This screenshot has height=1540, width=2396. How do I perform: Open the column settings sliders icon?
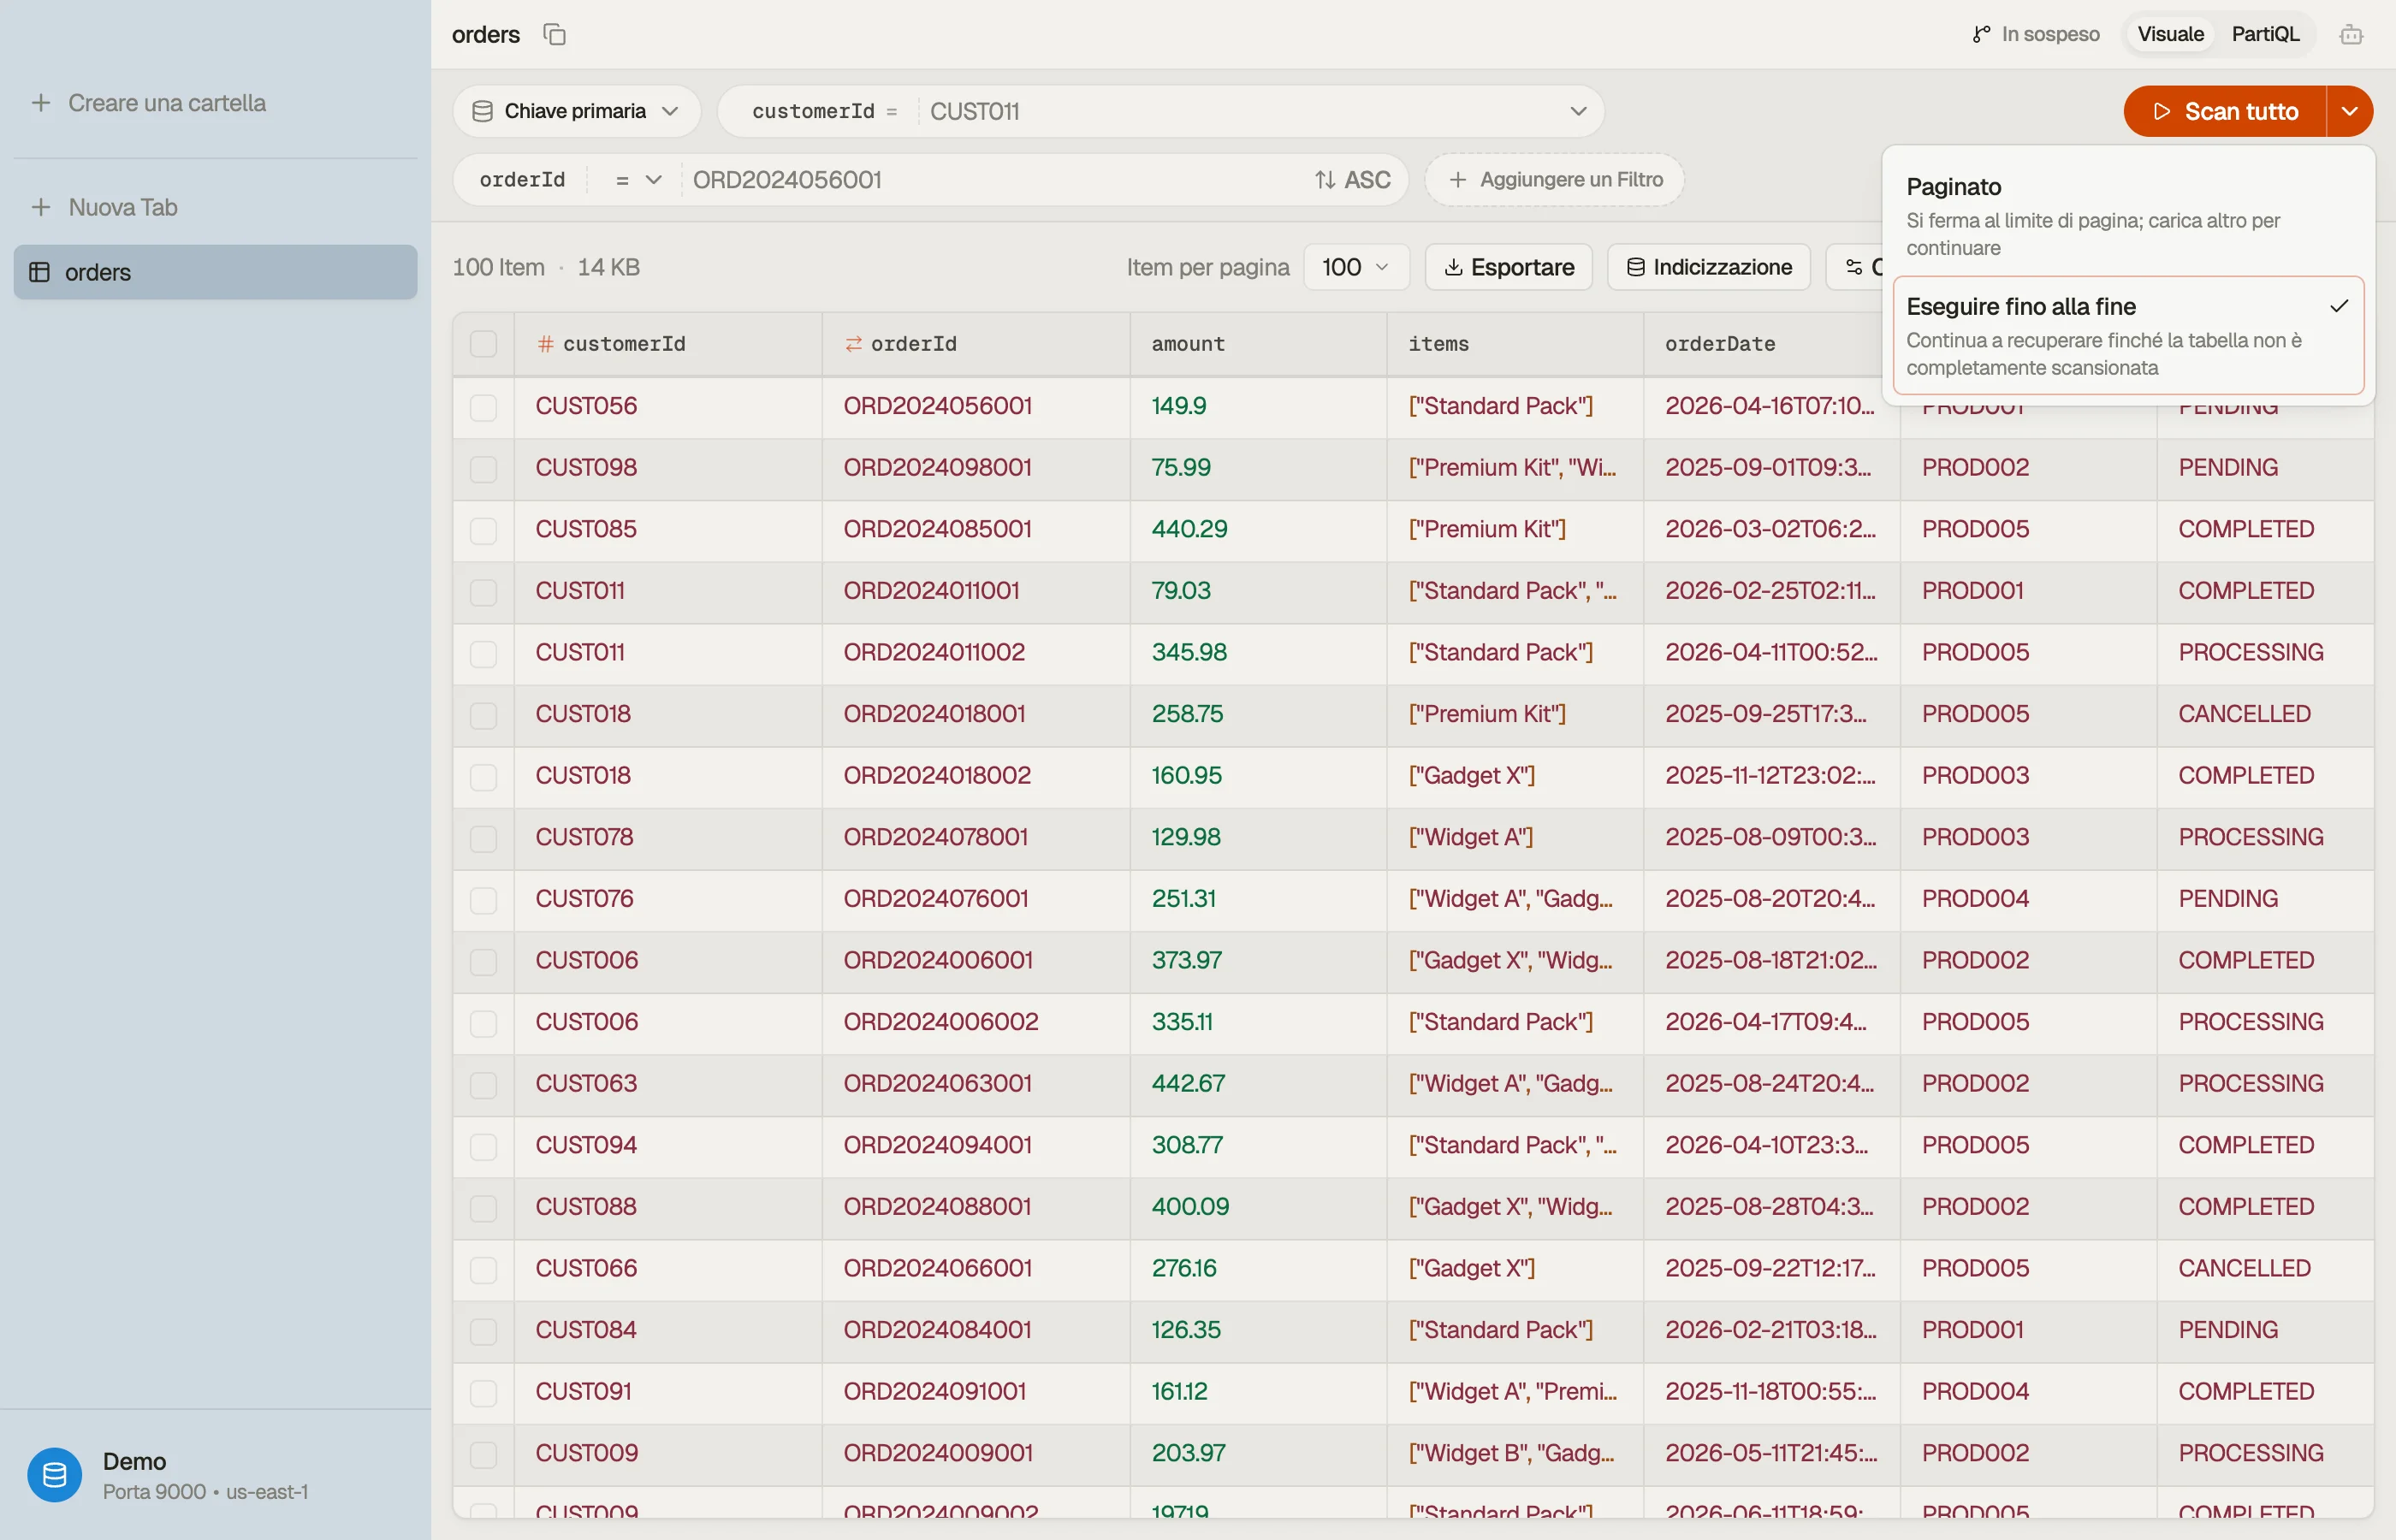point(1853,267)
